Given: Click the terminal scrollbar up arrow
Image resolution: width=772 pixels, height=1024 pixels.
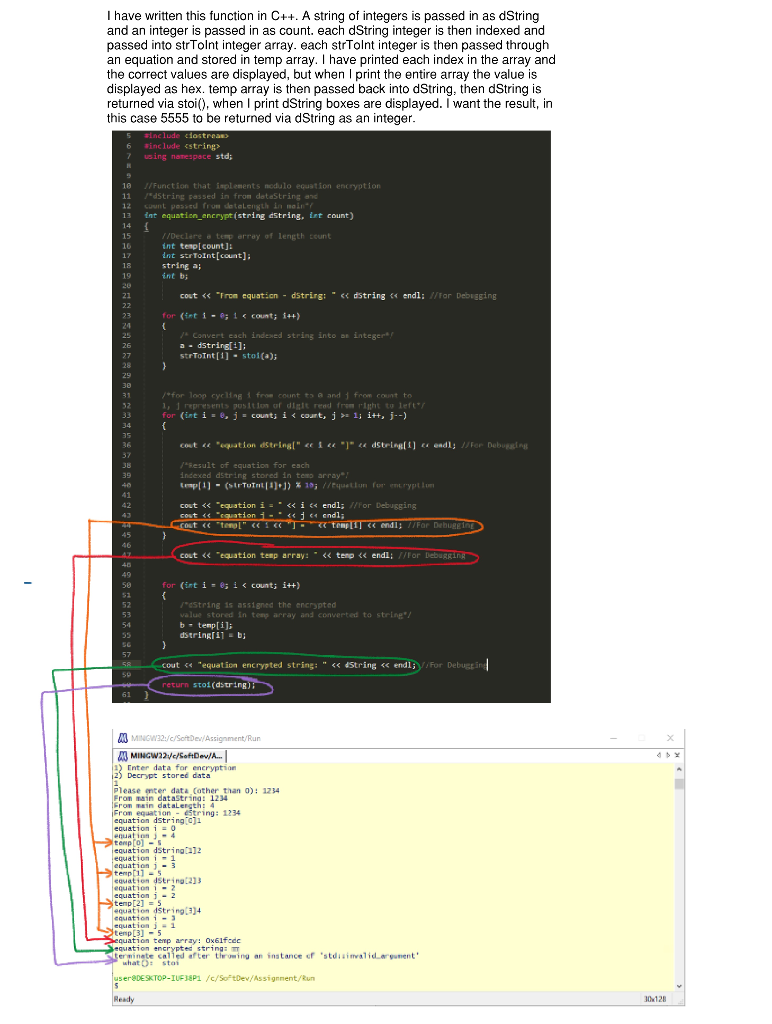Looking at the screenshot, I should 679,769.
